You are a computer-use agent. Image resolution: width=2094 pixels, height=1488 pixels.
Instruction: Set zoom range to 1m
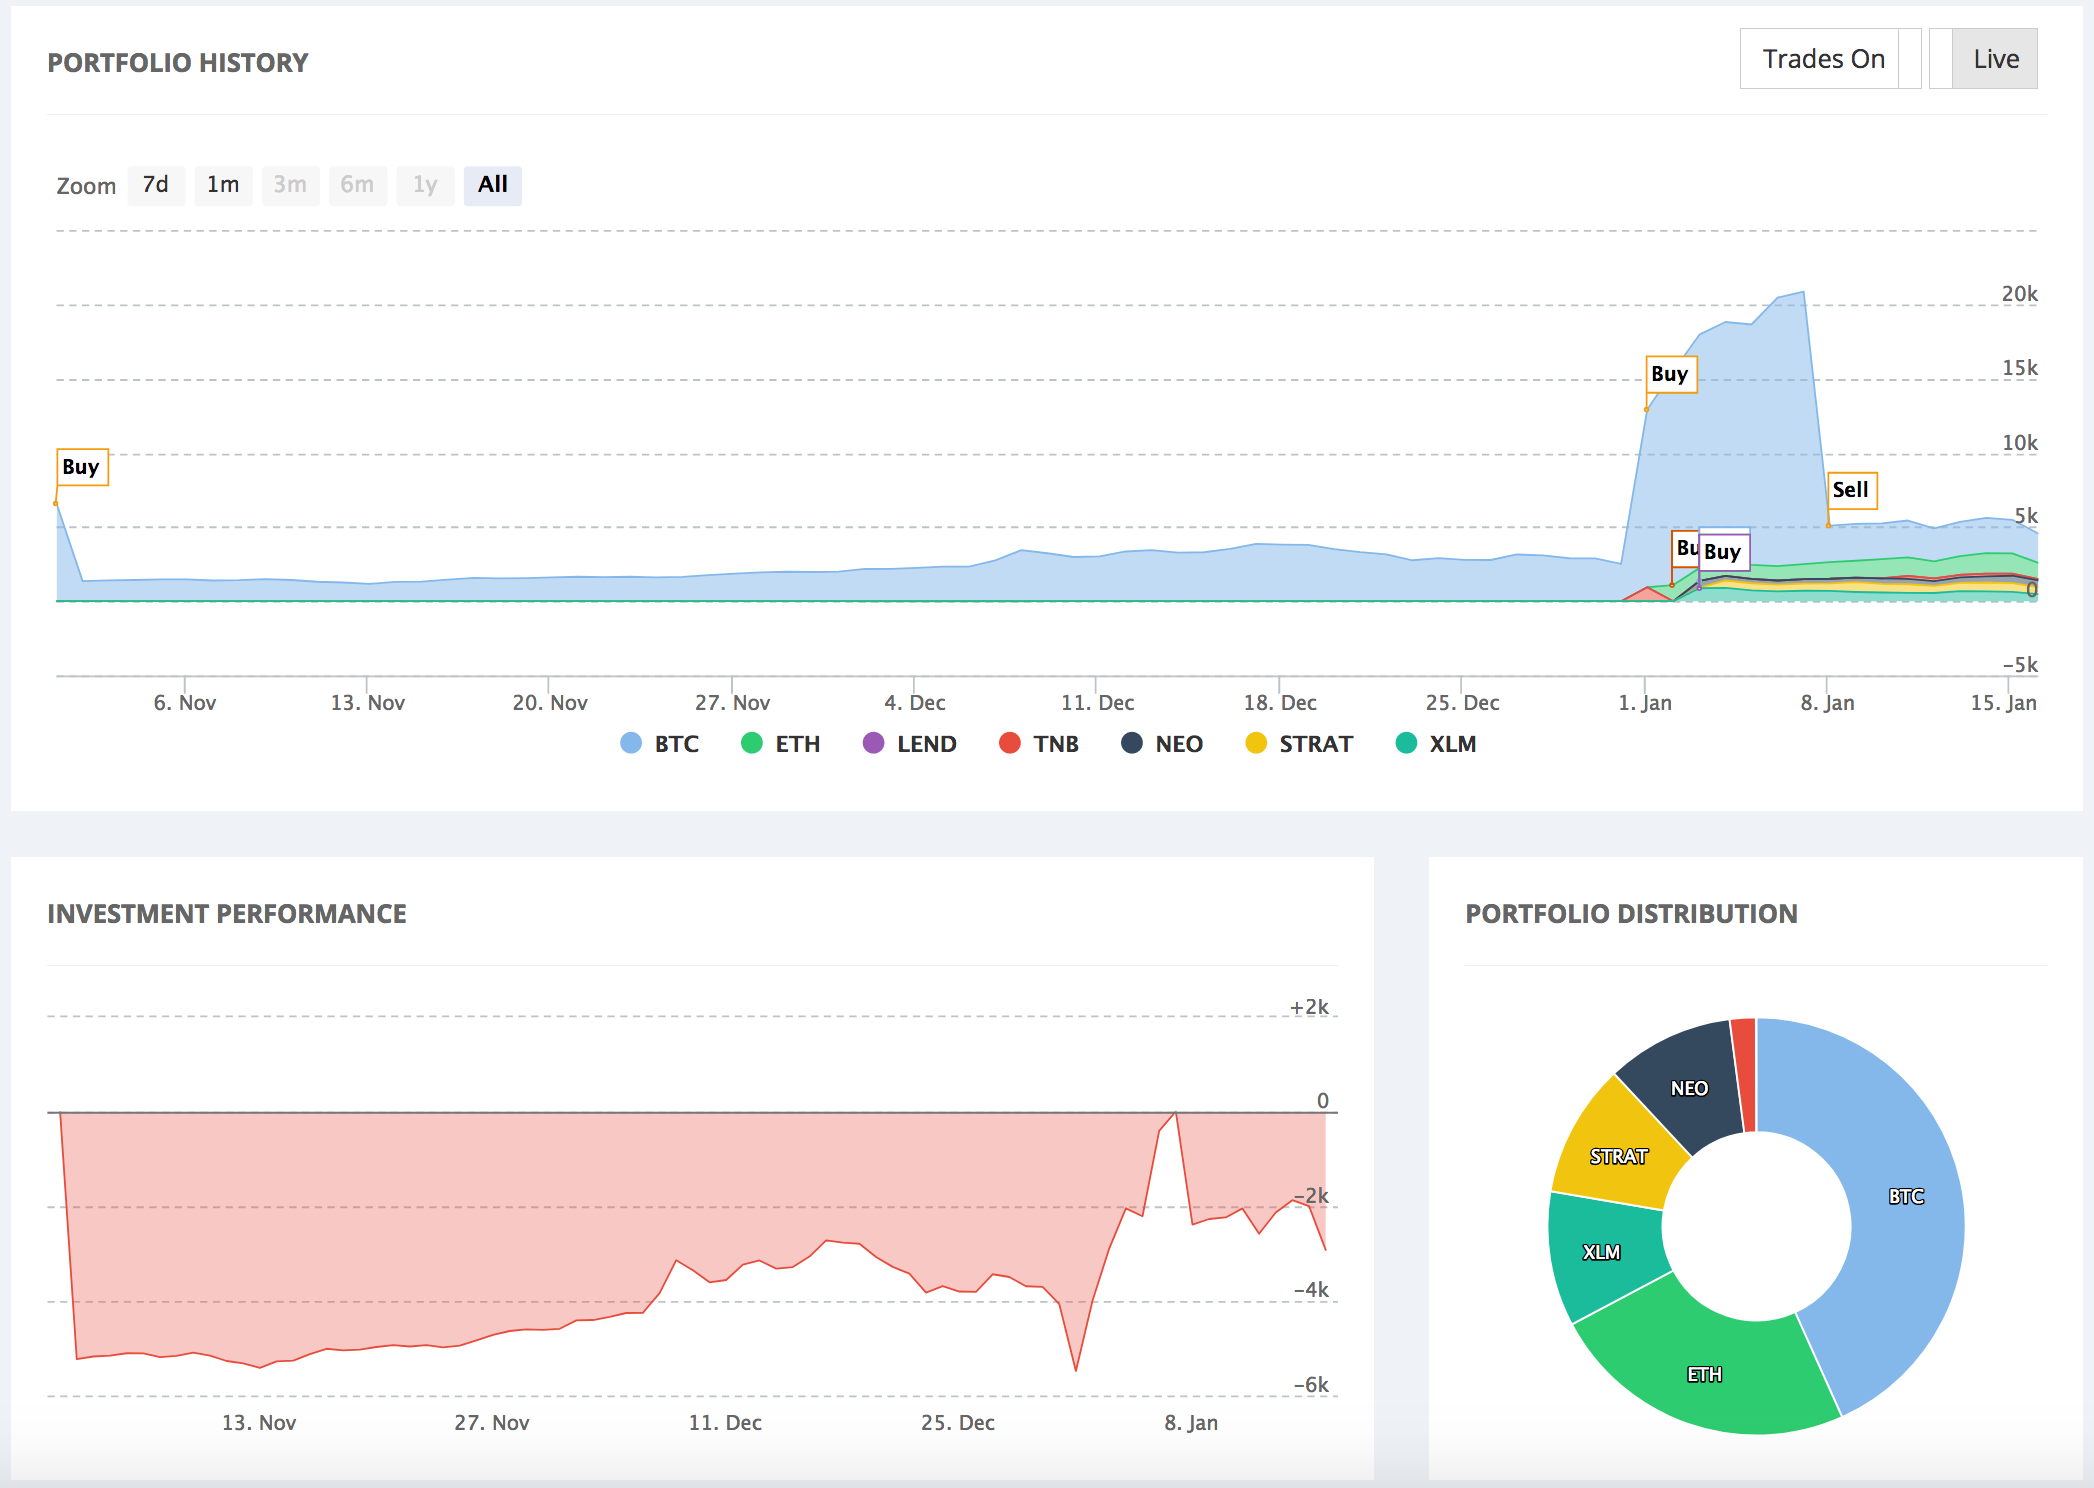point(223,185)
